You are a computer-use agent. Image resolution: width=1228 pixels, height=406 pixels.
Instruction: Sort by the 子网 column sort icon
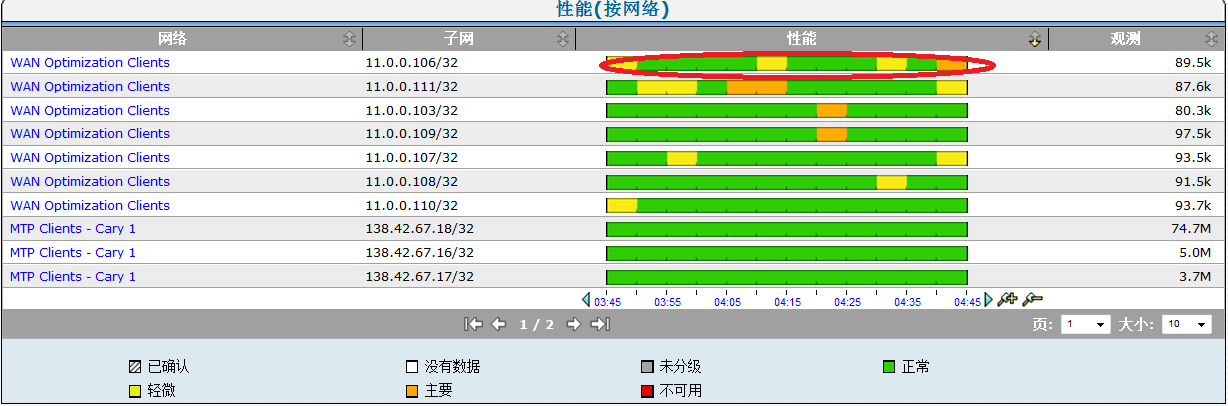pyautogui.click(x=563, y=39)
